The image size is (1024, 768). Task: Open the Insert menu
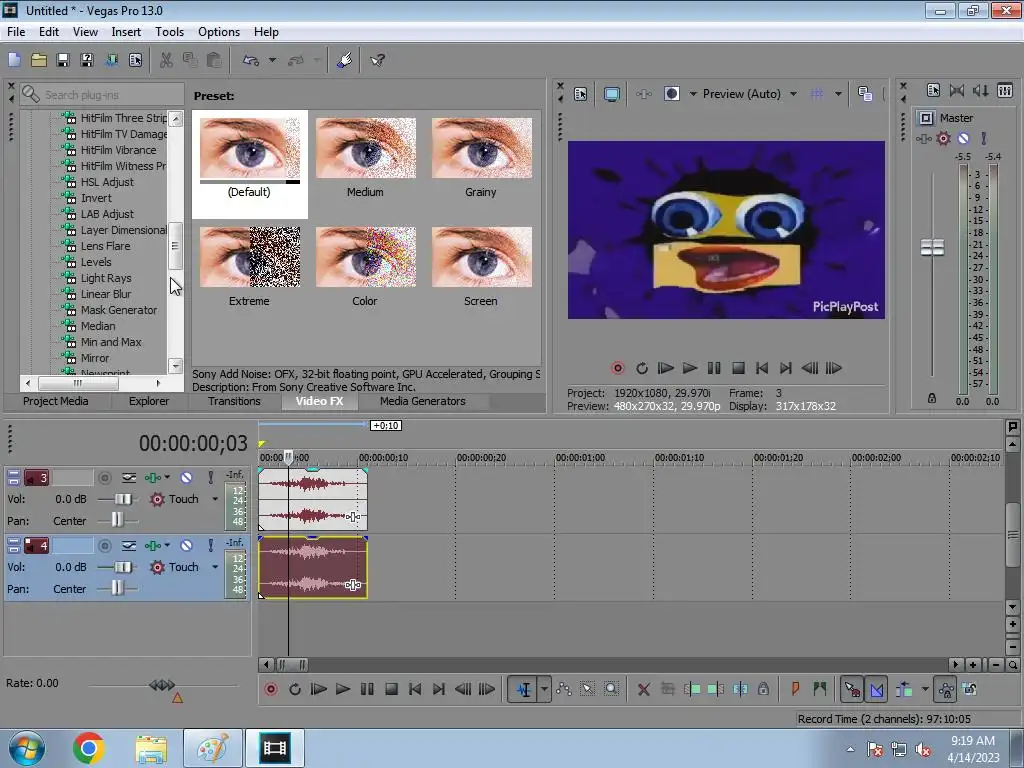coord(126,32)
